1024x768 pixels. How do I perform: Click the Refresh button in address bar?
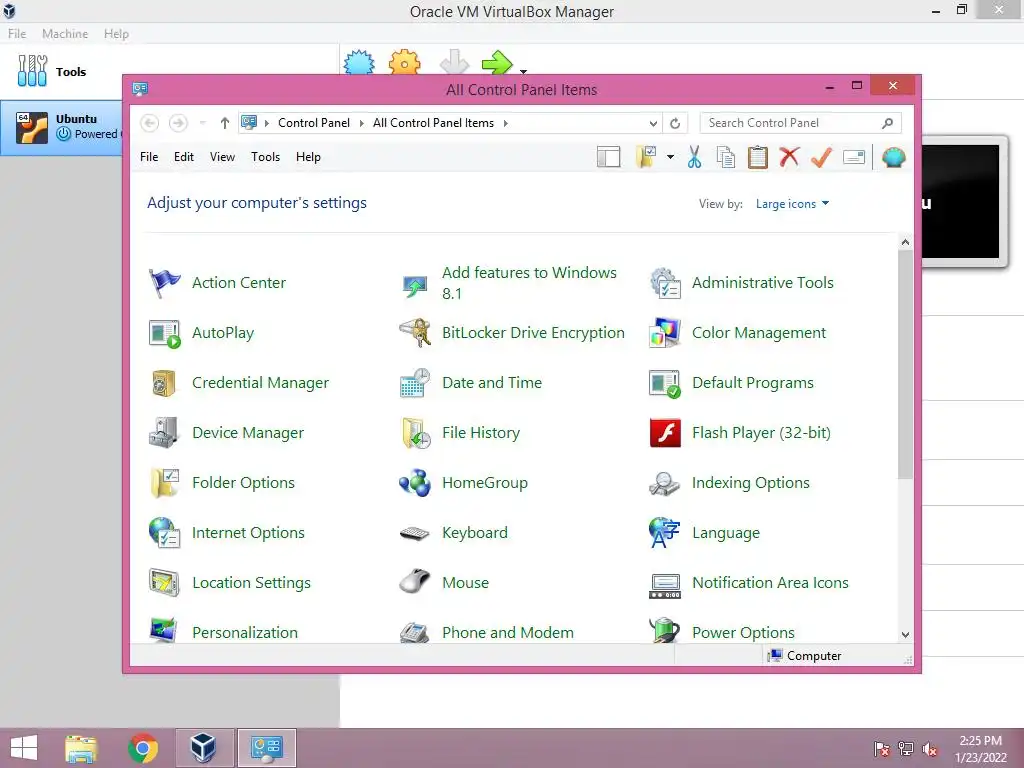[675, 123]
